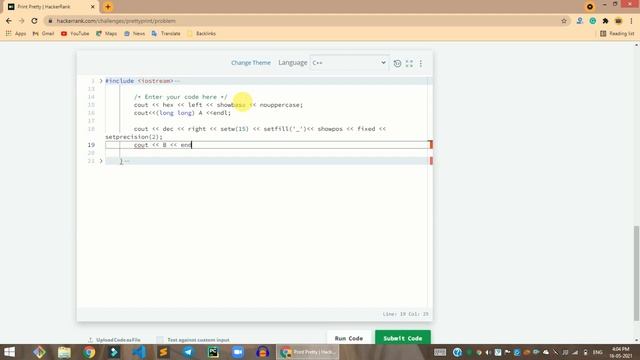The height and width of the screenshot is (360, 640).
Task: Toggle the editor fullscreen icon
Action: 409,63
